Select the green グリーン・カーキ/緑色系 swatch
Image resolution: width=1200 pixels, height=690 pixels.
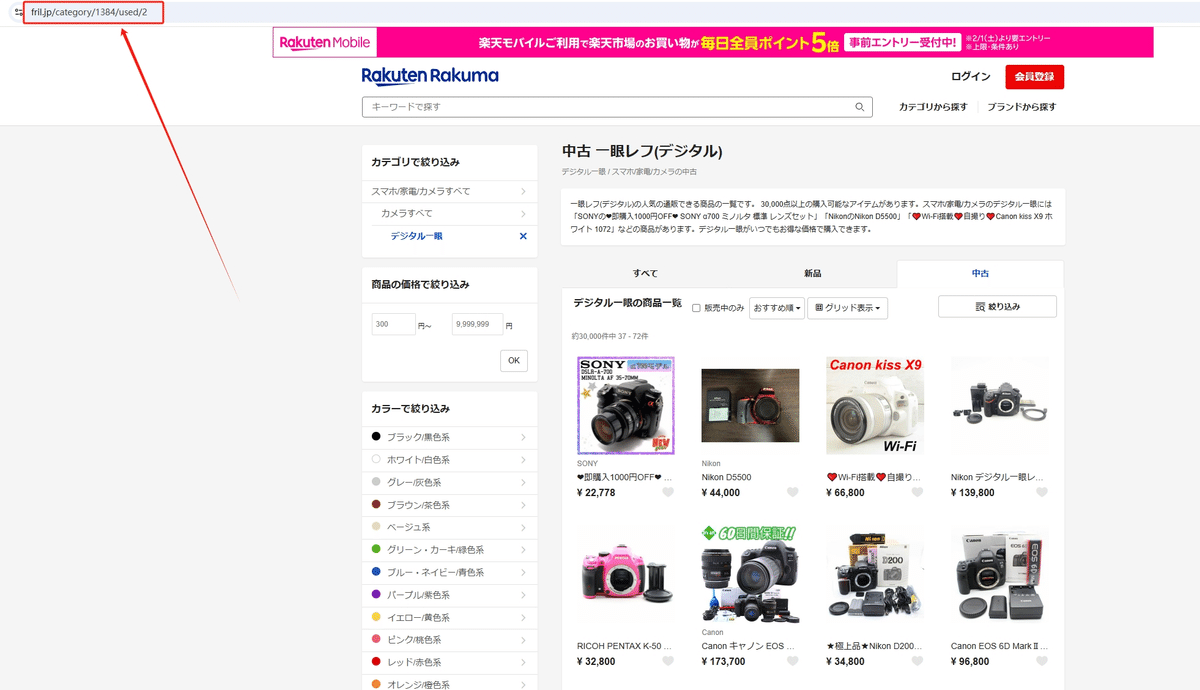[x=376, y=549]
